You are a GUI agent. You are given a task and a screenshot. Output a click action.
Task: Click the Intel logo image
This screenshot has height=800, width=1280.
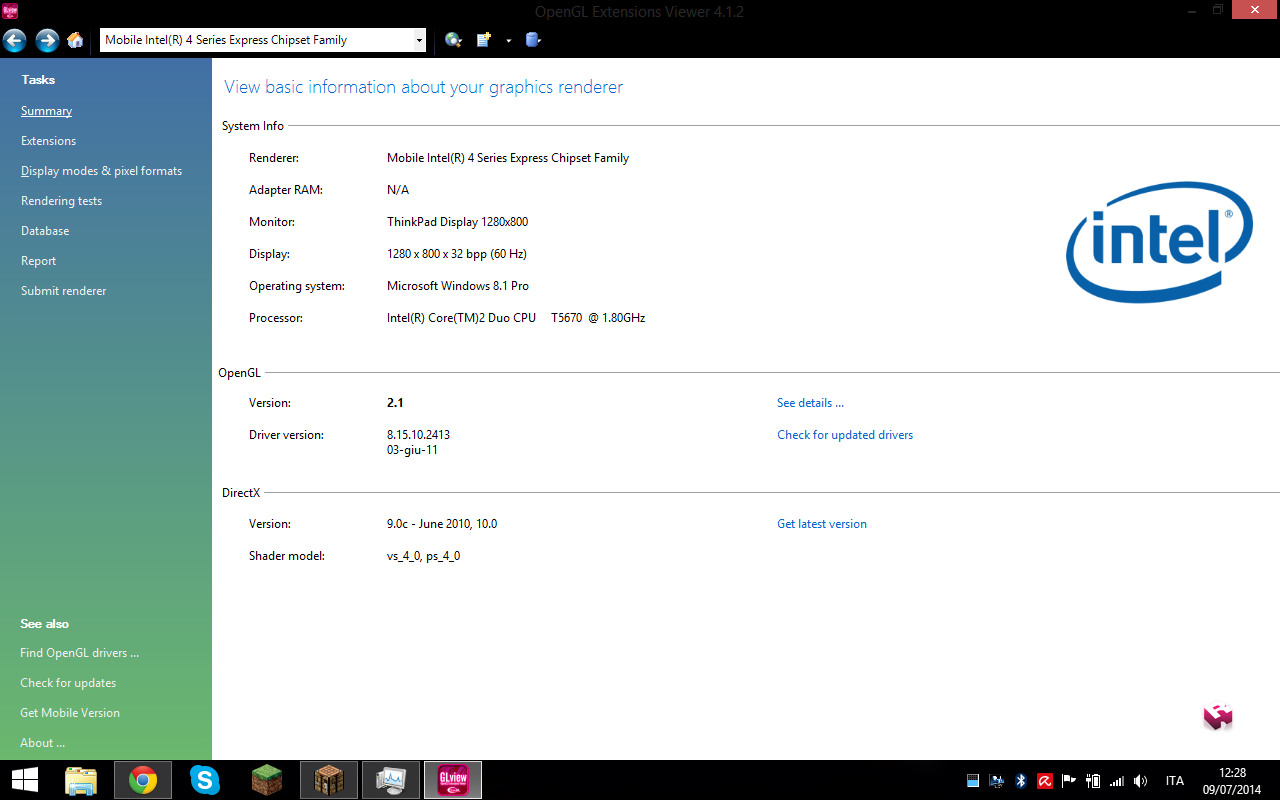[x=1159, y=242]
